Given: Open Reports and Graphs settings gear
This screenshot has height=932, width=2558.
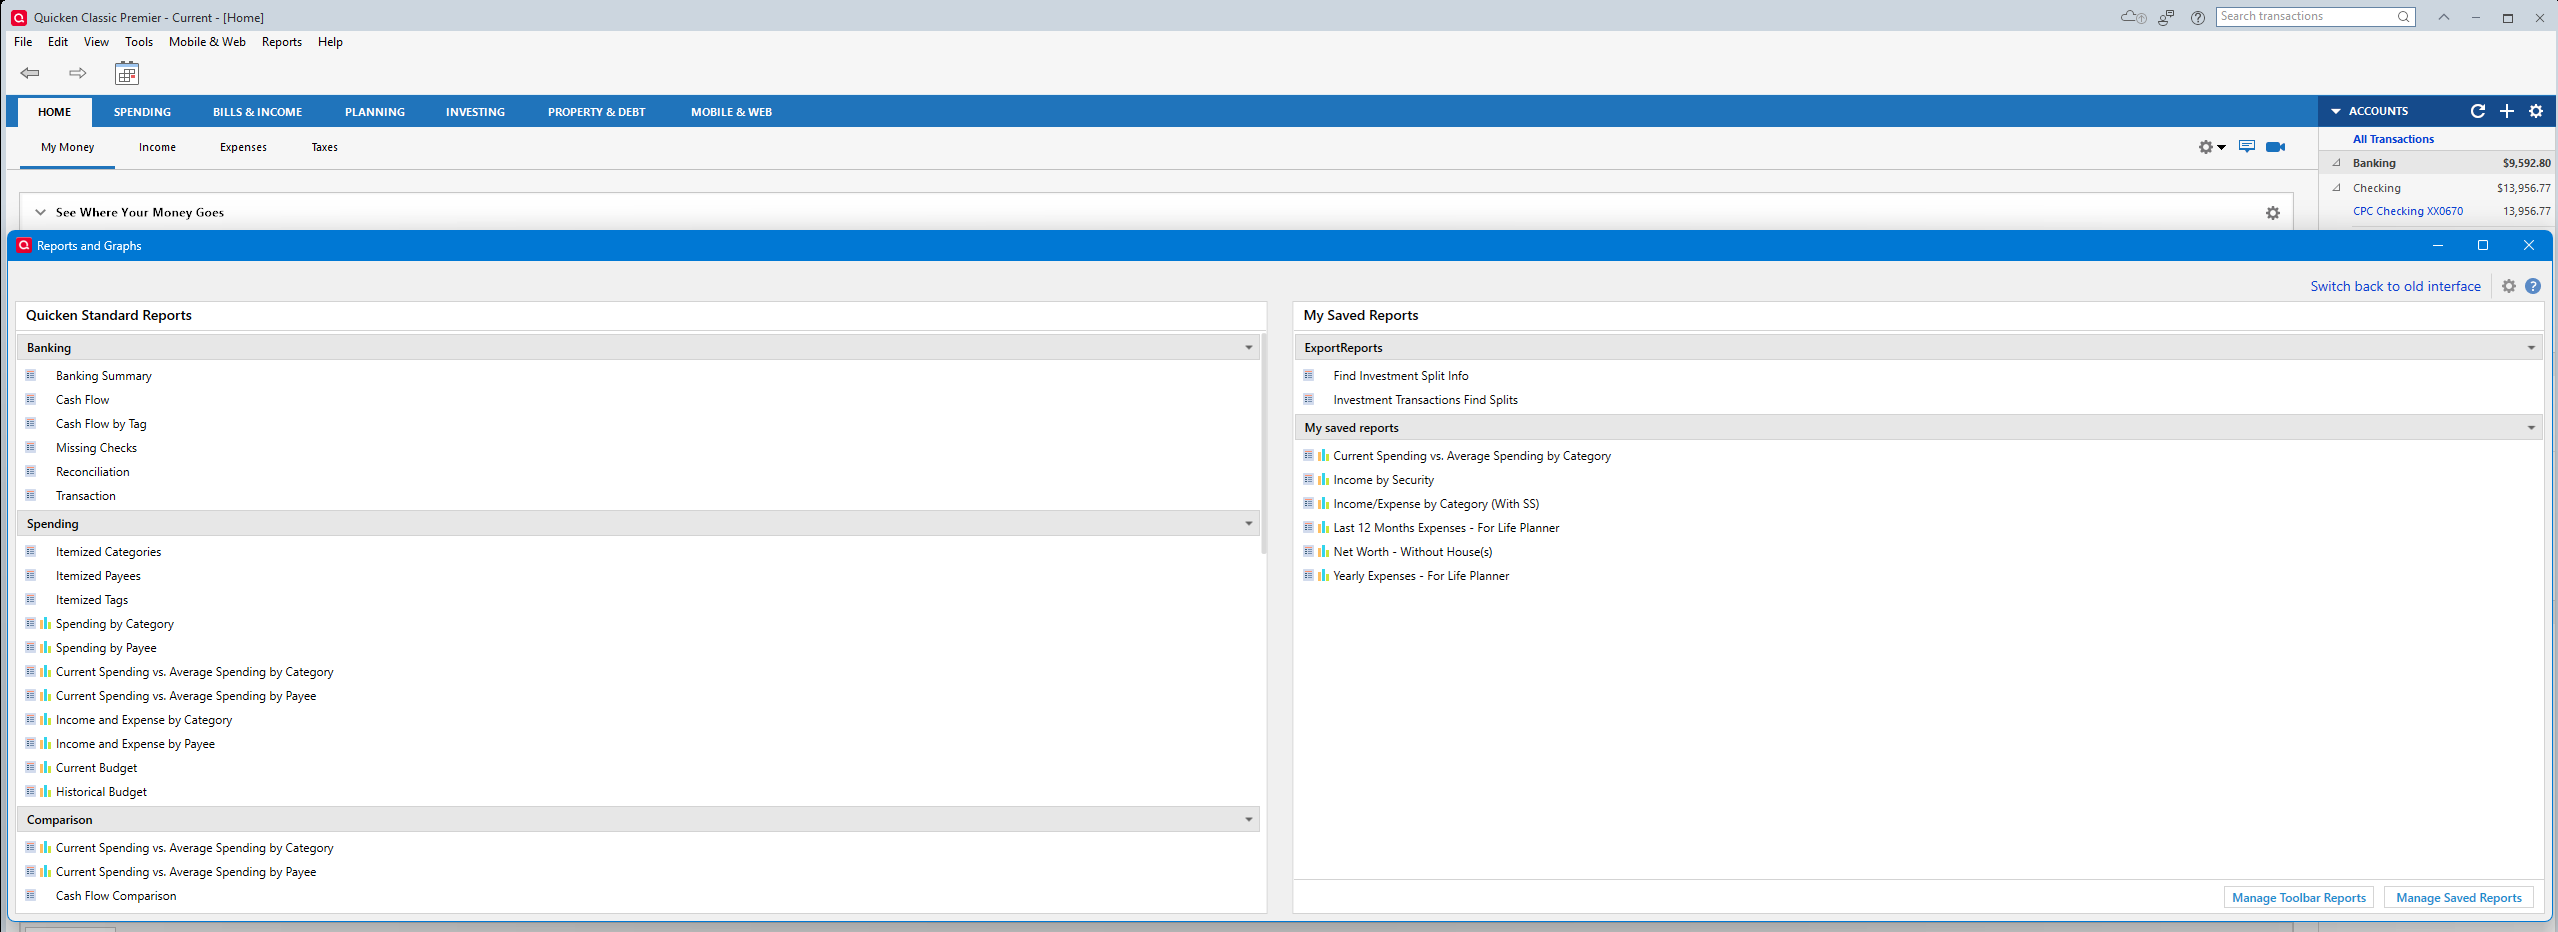Looking at the screenshot, I should (2509, 286).
